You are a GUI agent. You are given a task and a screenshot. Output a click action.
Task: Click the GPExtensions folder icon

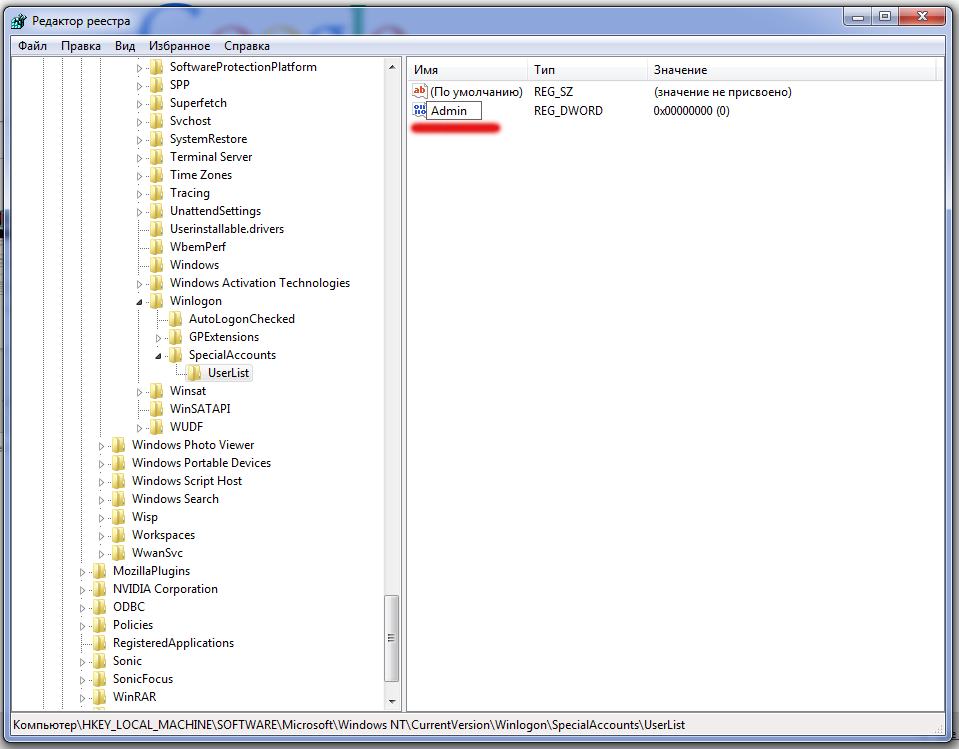(176, 337)
